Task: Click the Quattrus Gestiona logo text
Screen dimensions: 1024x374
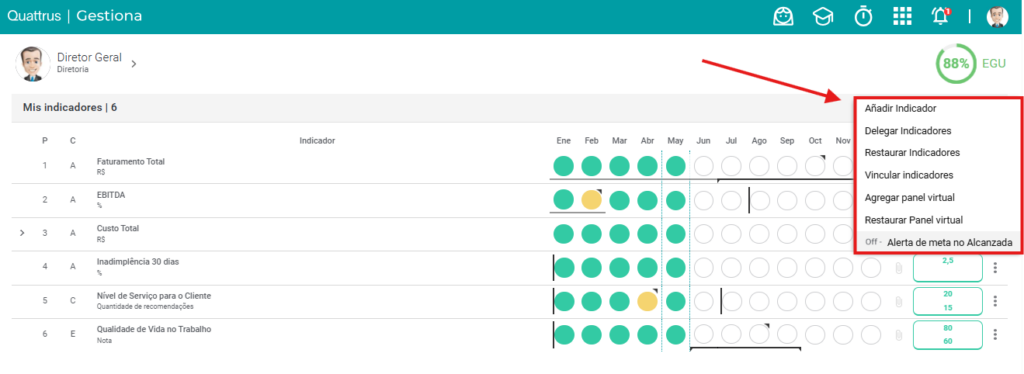Action: coord(74,16)
